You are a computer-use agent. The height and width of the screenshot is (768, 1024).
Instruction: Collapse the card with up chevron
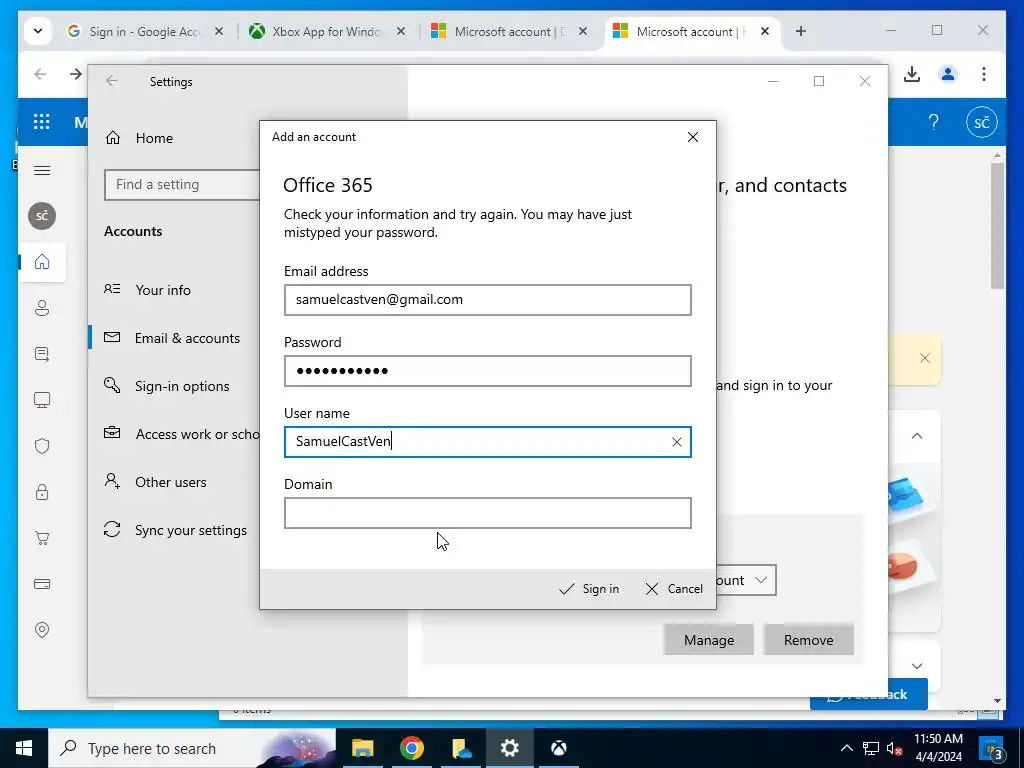[x=917, y=436]
